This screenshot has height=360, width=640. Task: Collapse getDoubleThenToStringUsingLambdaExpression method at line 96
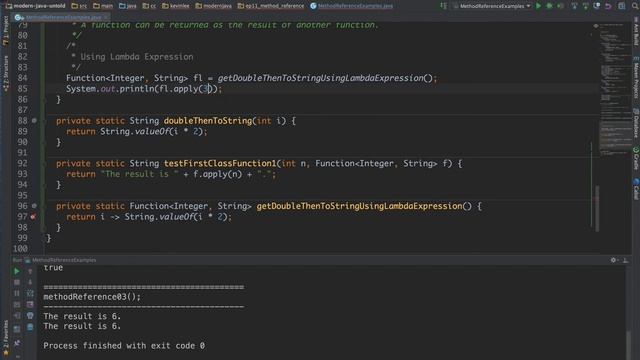coord(44,206)
